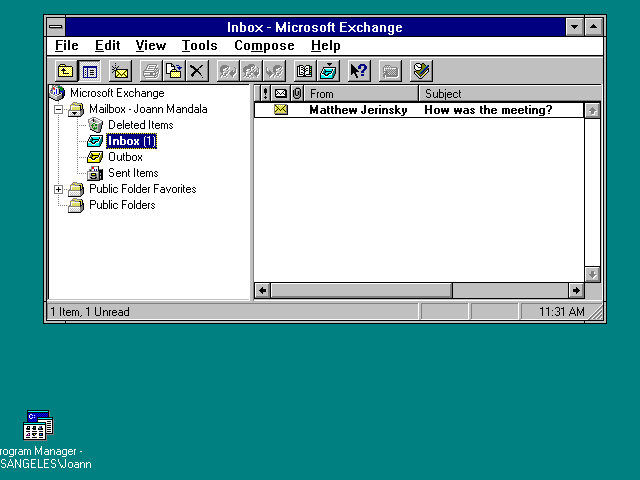640x480 pixels.
Task: Click the message list scroll down arrow
Action: [x=592, y=274]
